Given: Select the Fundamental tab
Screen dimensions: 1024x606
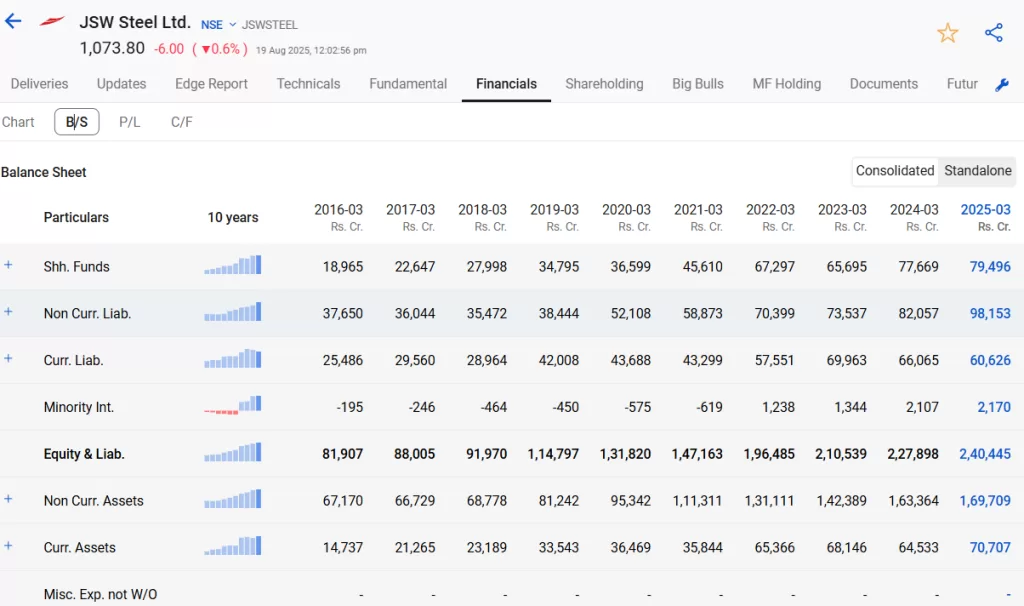Looking at the screenshot, I should (408, 84).
